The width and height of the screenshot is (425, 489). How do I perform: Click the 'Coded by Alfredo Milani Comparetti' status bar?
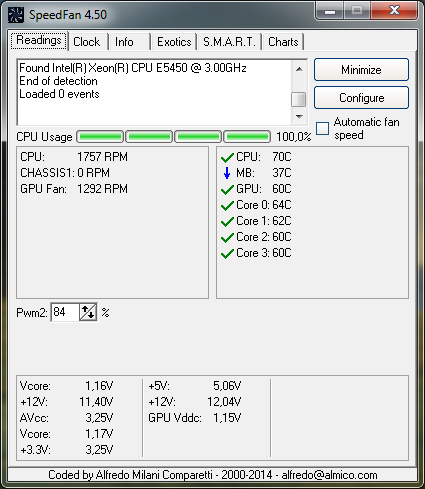pyautogui.click(x=213, y=475)
